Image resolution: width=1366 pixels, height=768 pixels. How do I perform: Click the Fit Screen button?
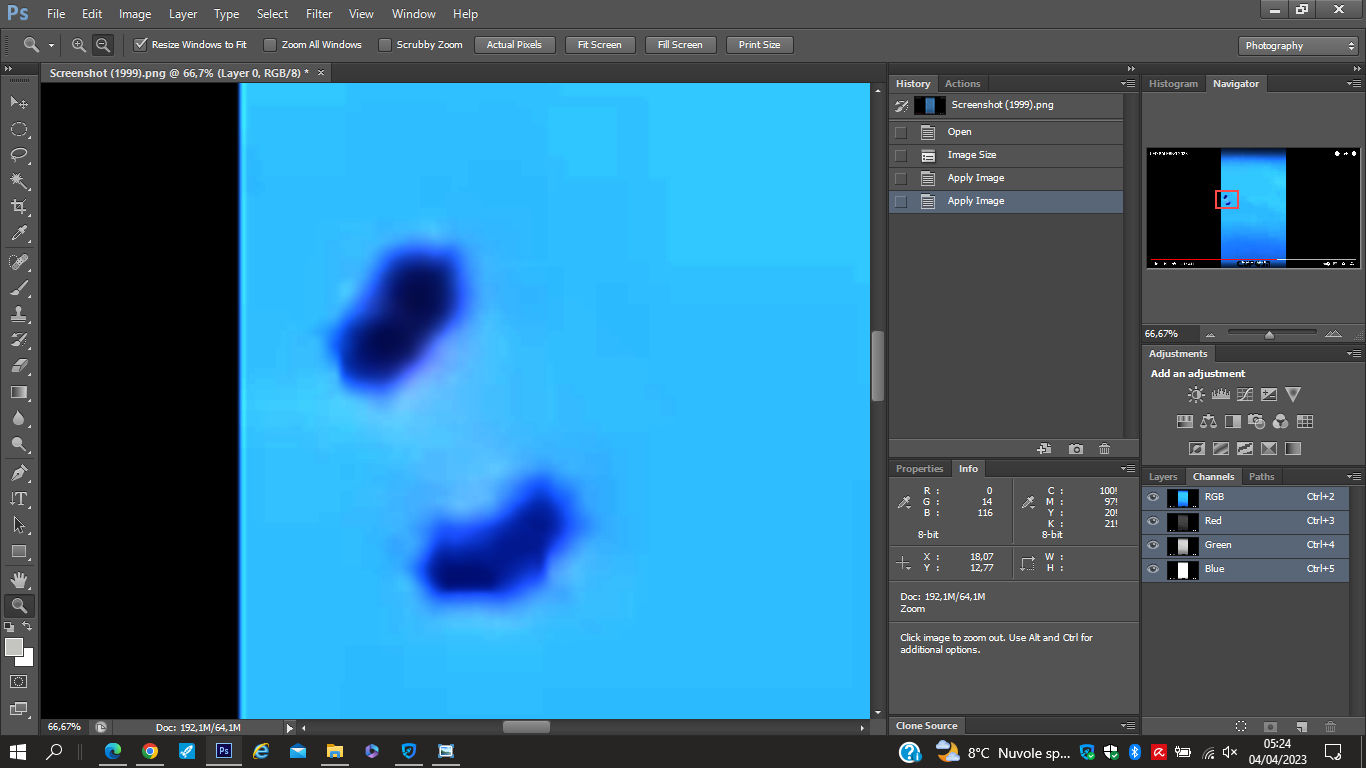pos(599,45)
